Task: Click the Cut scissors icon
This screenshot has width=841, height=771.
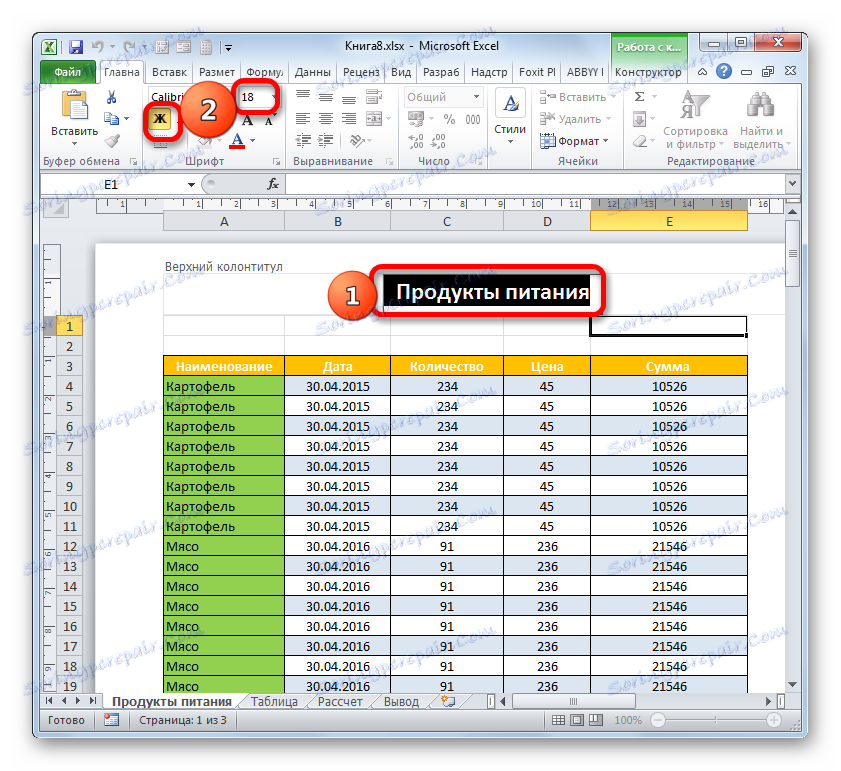Action: coord(112,97)
